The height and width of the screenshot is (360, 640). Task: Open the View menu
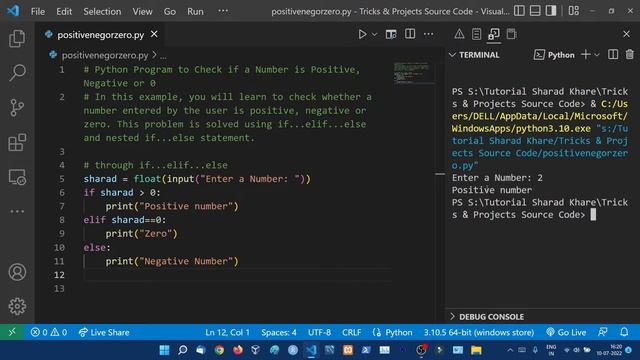(x=142, y=11)
